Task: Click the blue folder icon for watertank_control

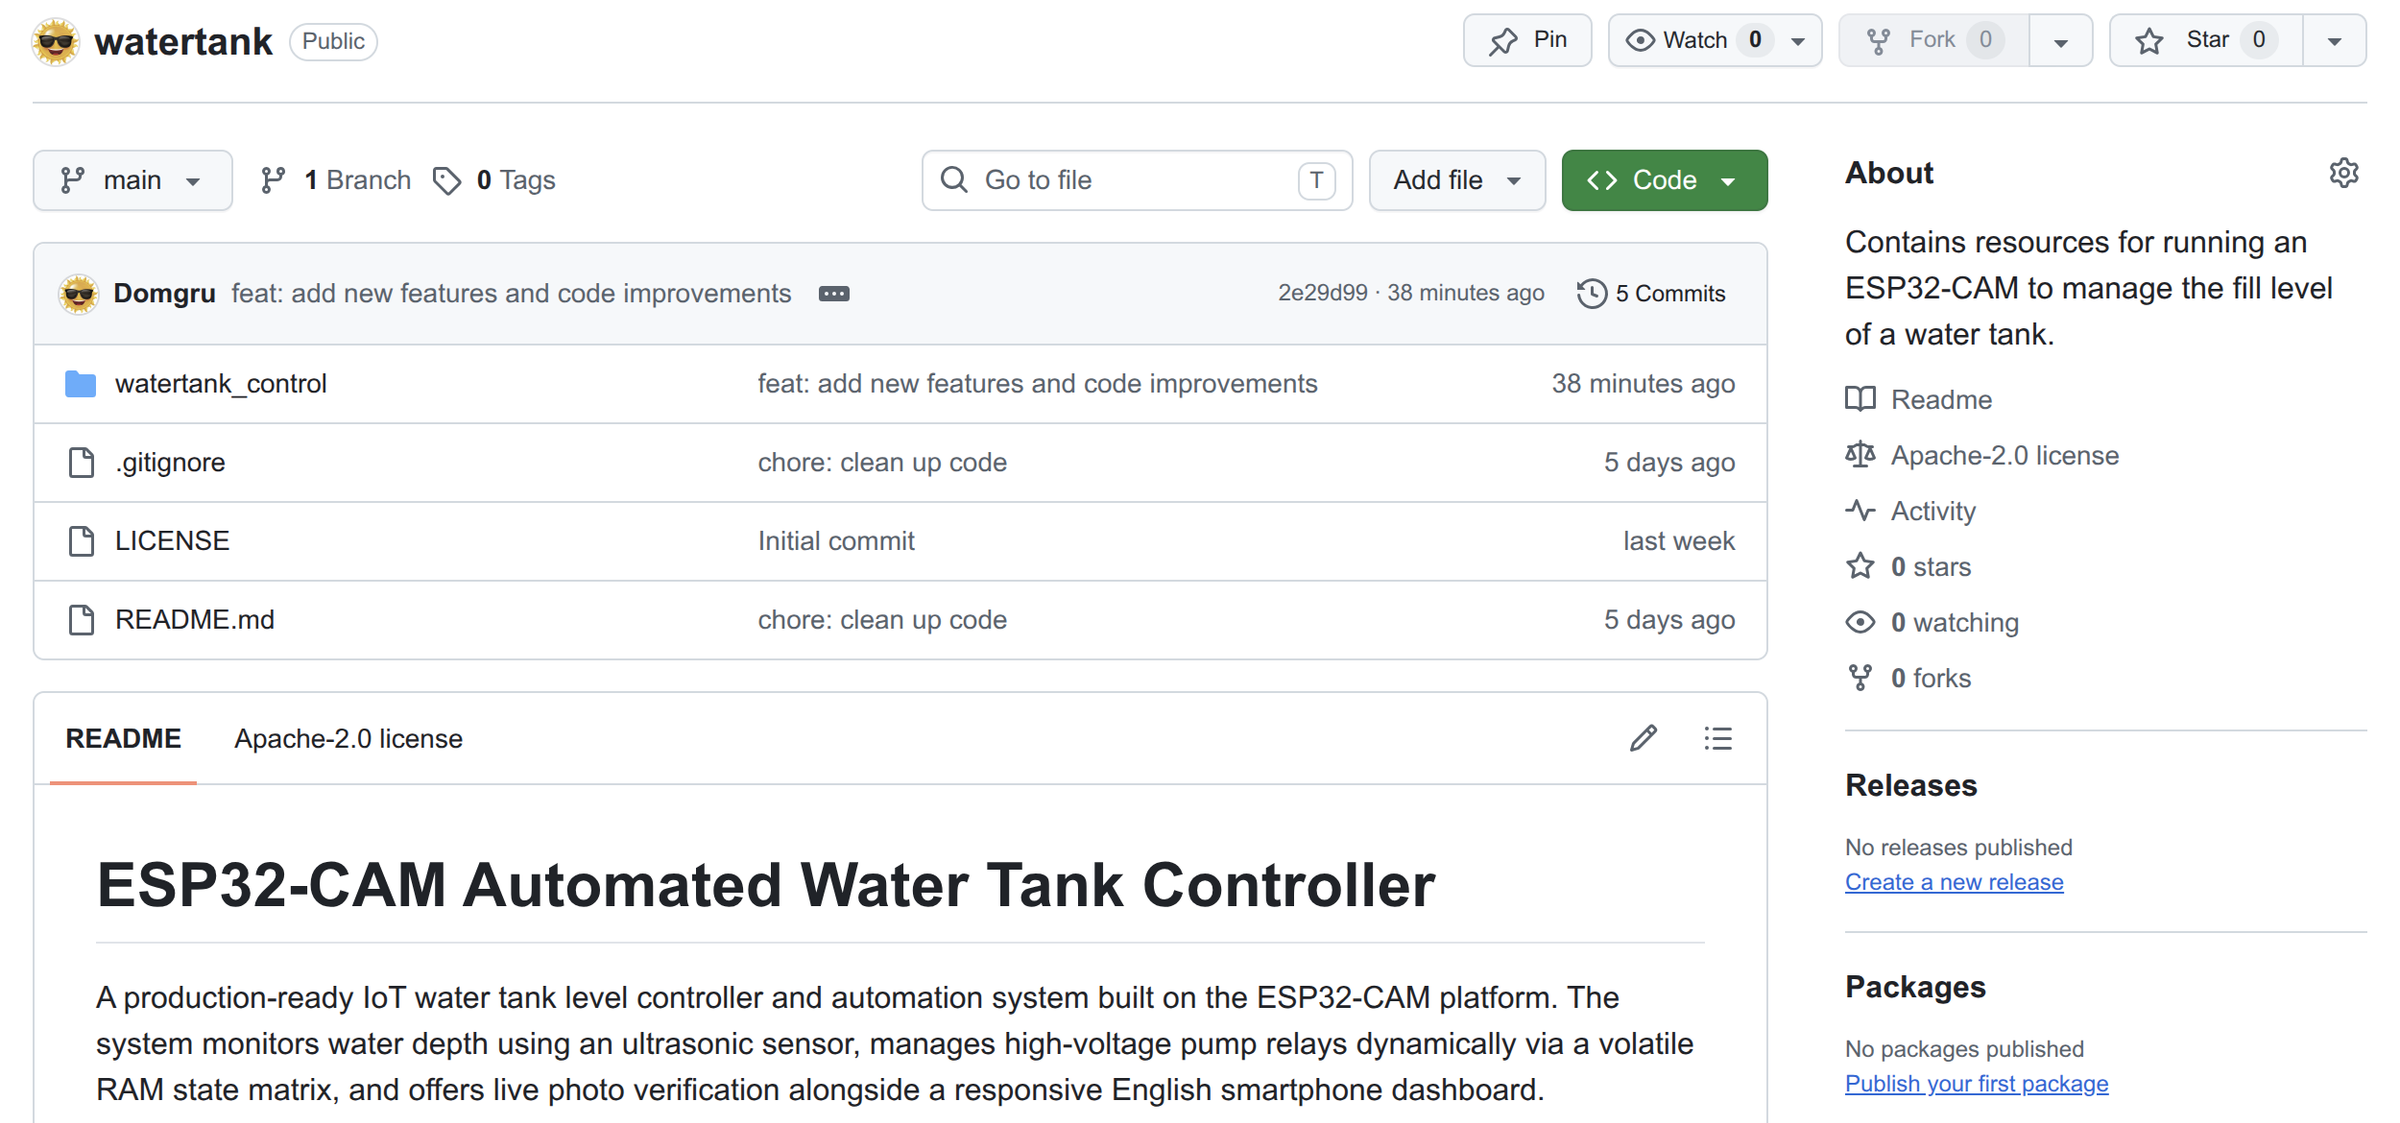Action: point(80,384)
